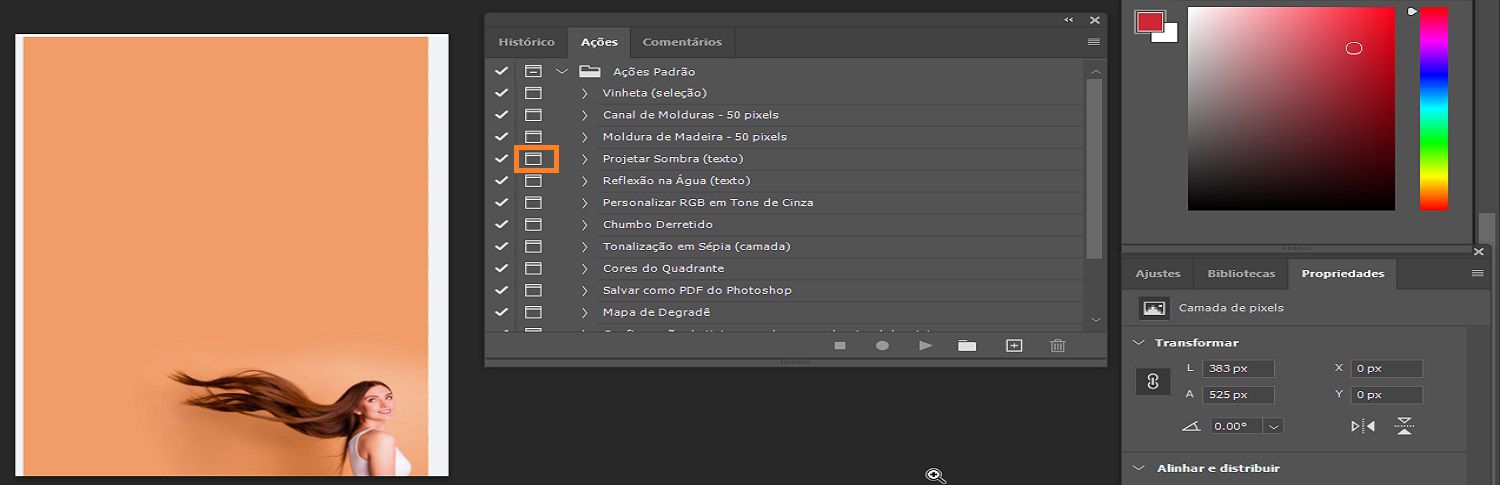This screenshot has width=1500, height=485.
Task: Close the Ações floating panel
Action: 1095,20
